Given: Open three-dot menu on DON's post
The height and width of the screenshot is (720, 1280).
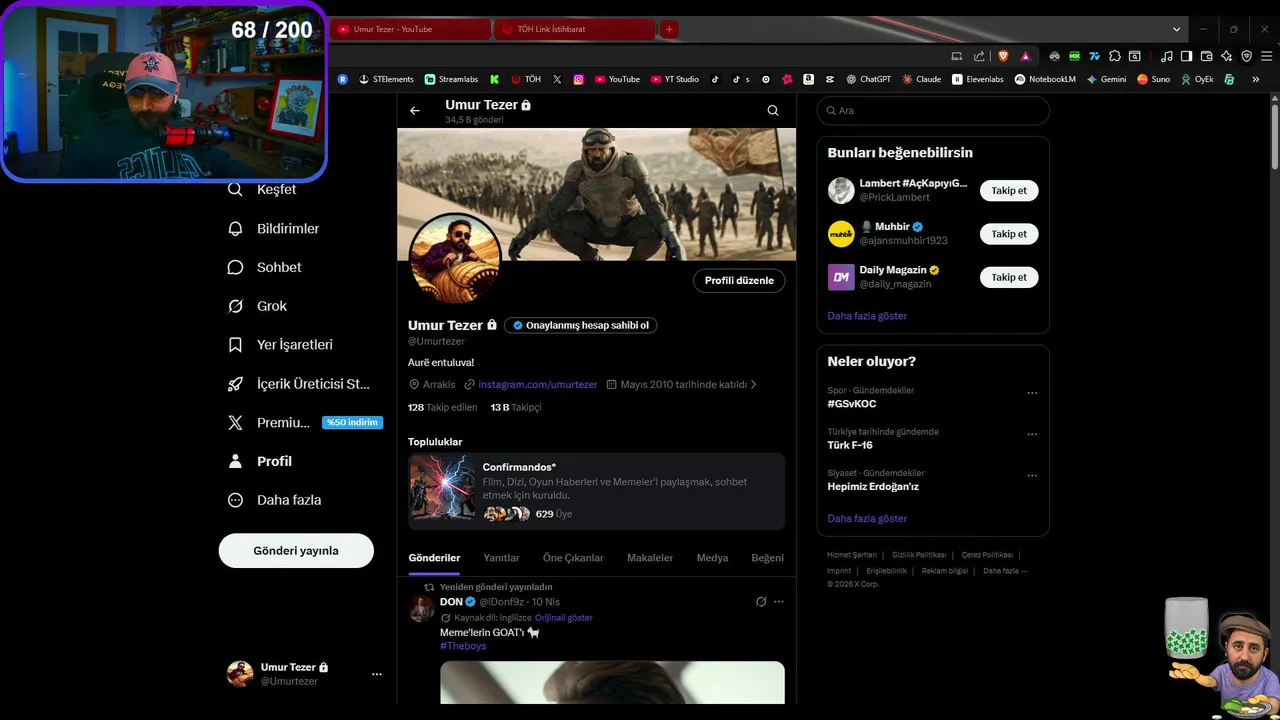Looking at the screenshot, I should coord(779,602).
